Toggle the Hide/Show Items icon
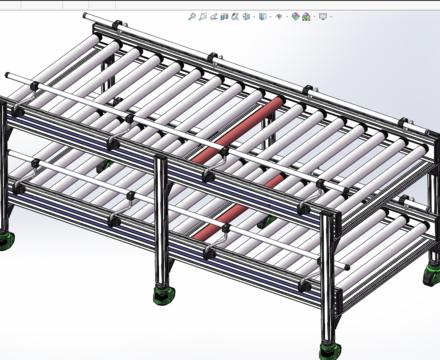Viewport: 440px width, 360px height. (279, 16)
